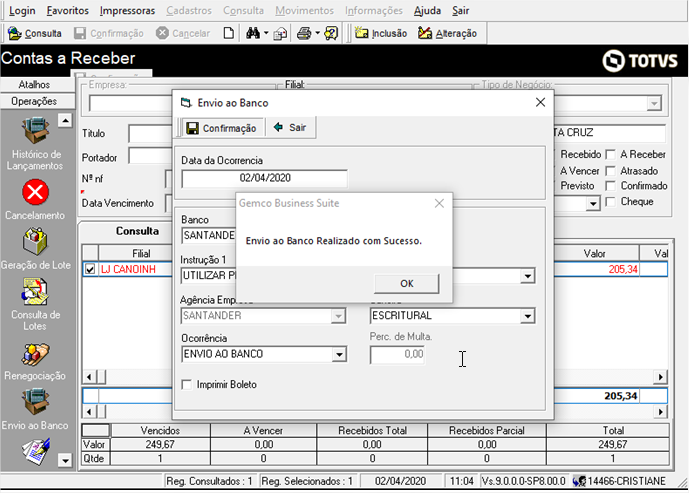Click the grayed Cancelar toolbar icon
Image resolution: width=689 pixels, height=493 pixels.
pos(162,33)
